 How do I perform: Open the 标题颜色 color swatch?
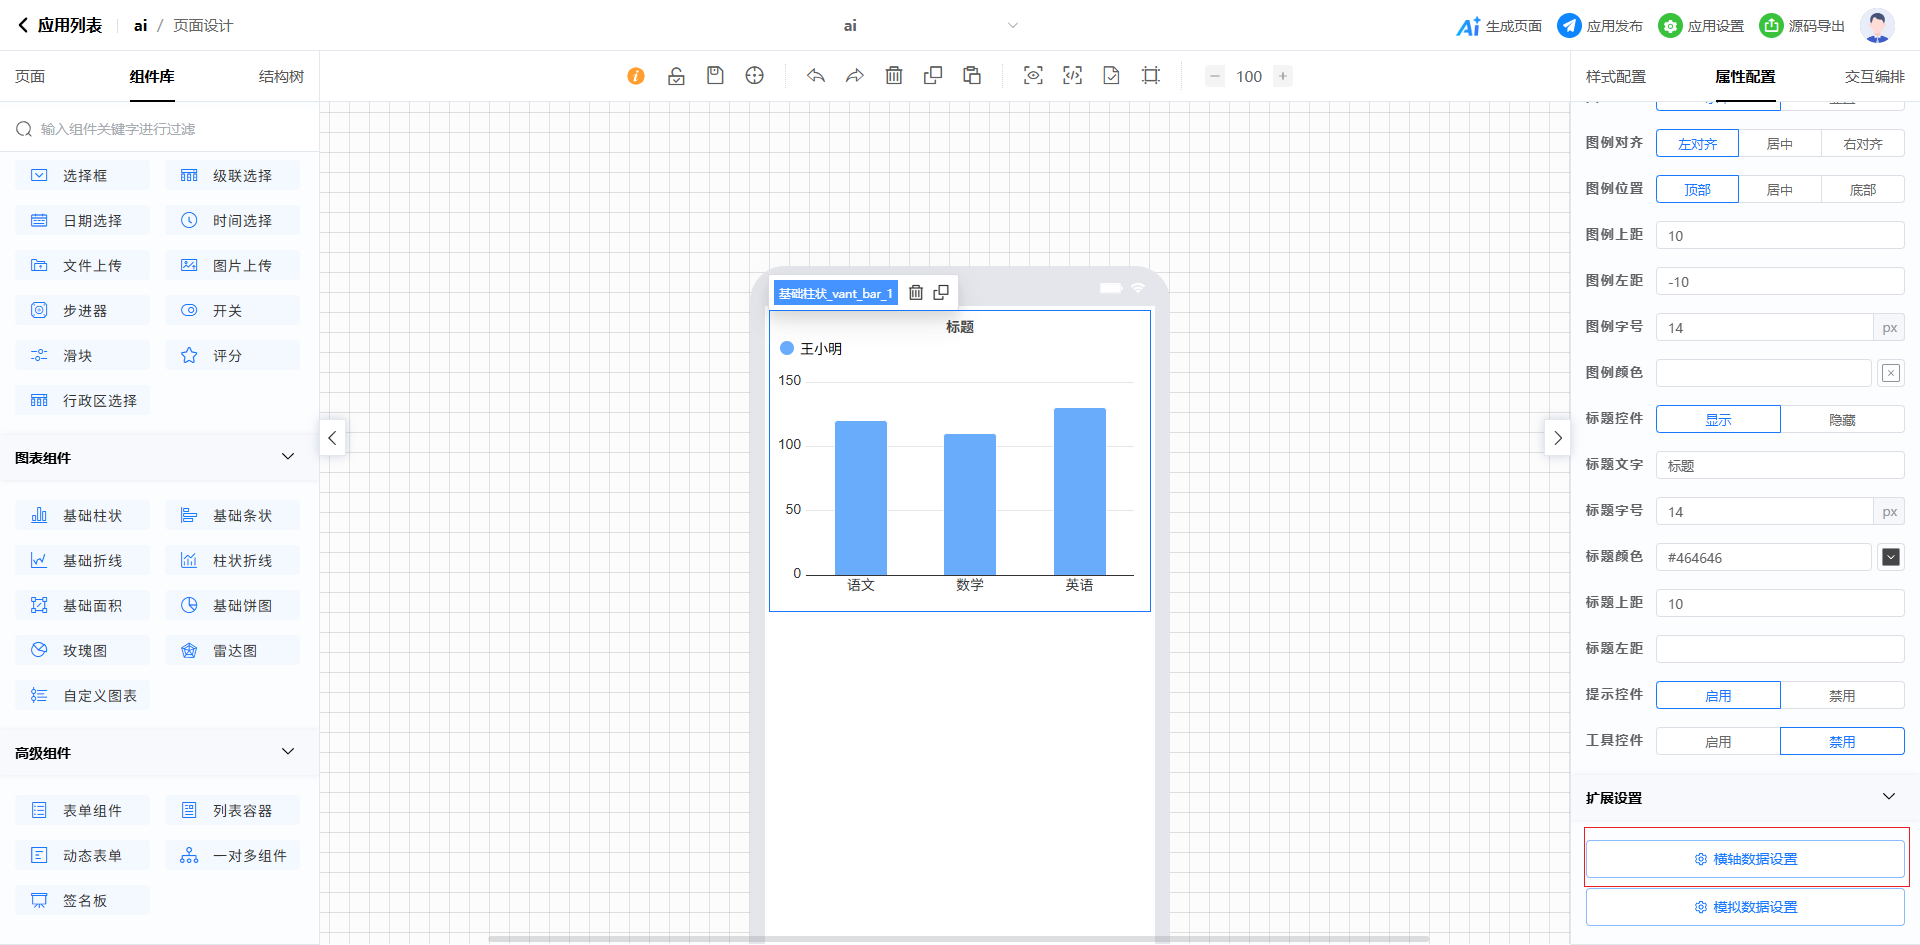(x=1890, y=558)
